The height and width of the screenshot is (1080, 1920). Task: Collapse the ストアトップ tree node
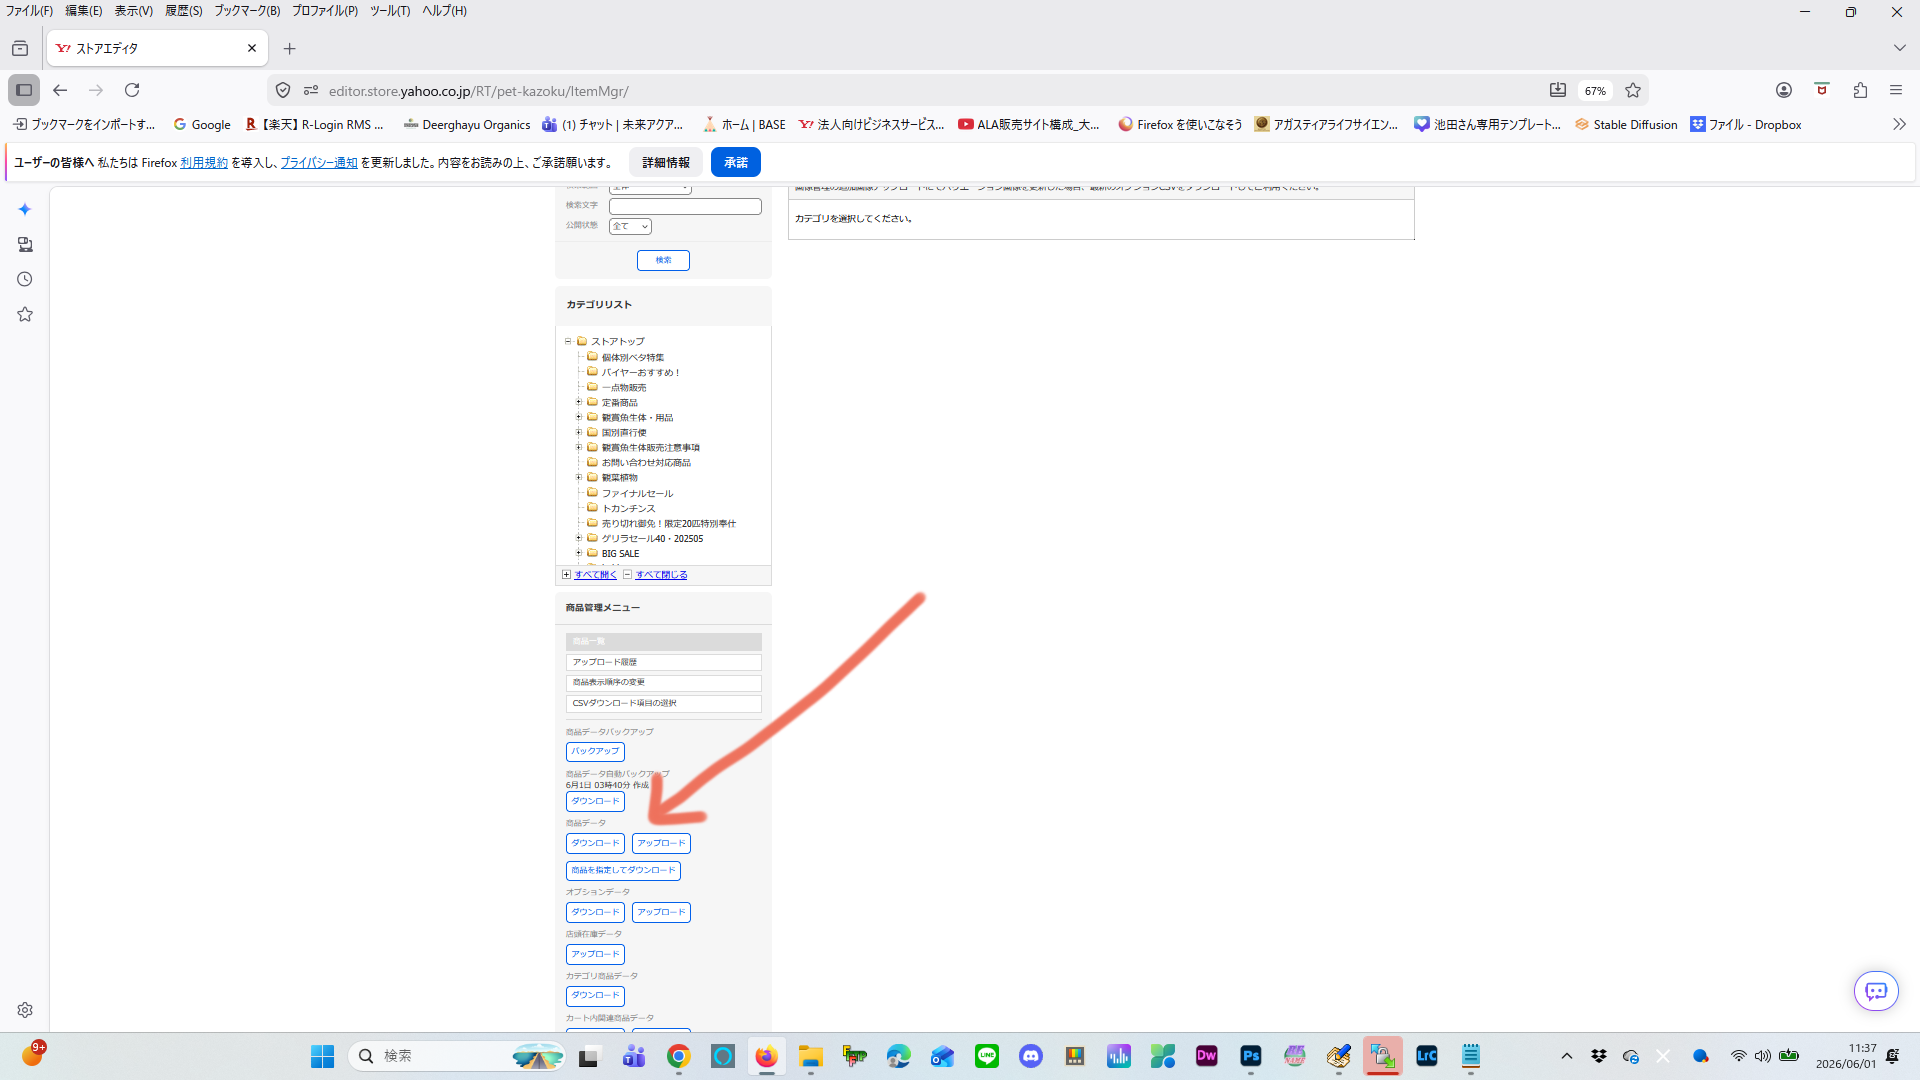tap(568, 341)
